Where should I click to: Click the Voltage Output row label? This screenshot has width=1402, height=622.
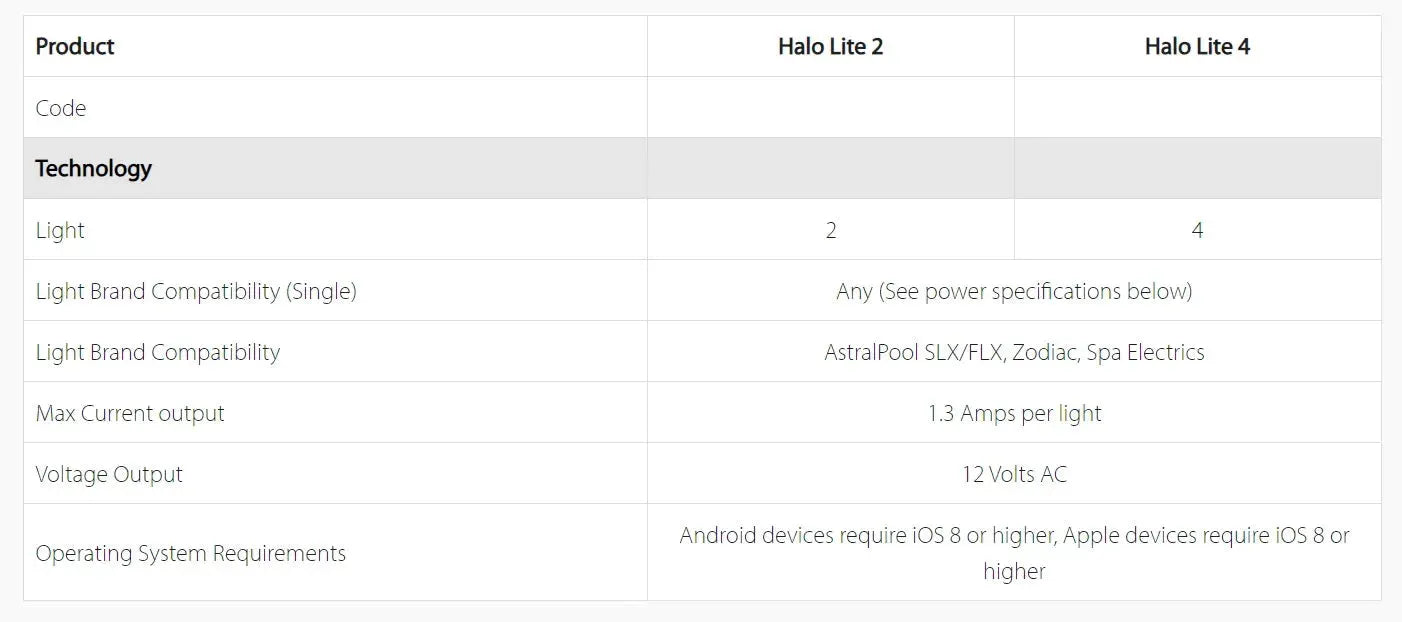(x=109, y=474)
